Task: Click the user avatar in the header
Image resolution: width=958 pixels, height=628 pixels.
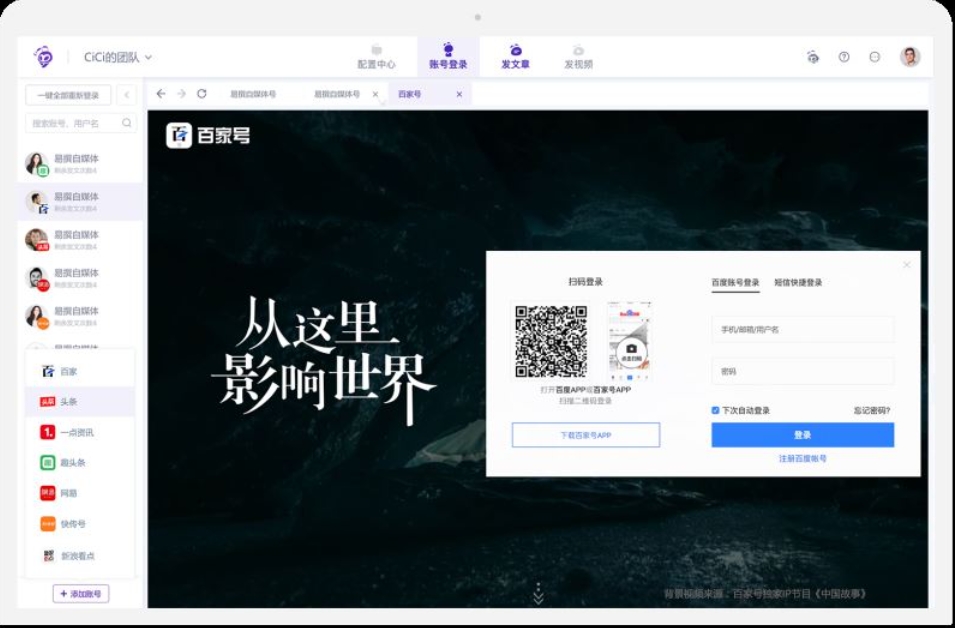Action: (910, 57)
